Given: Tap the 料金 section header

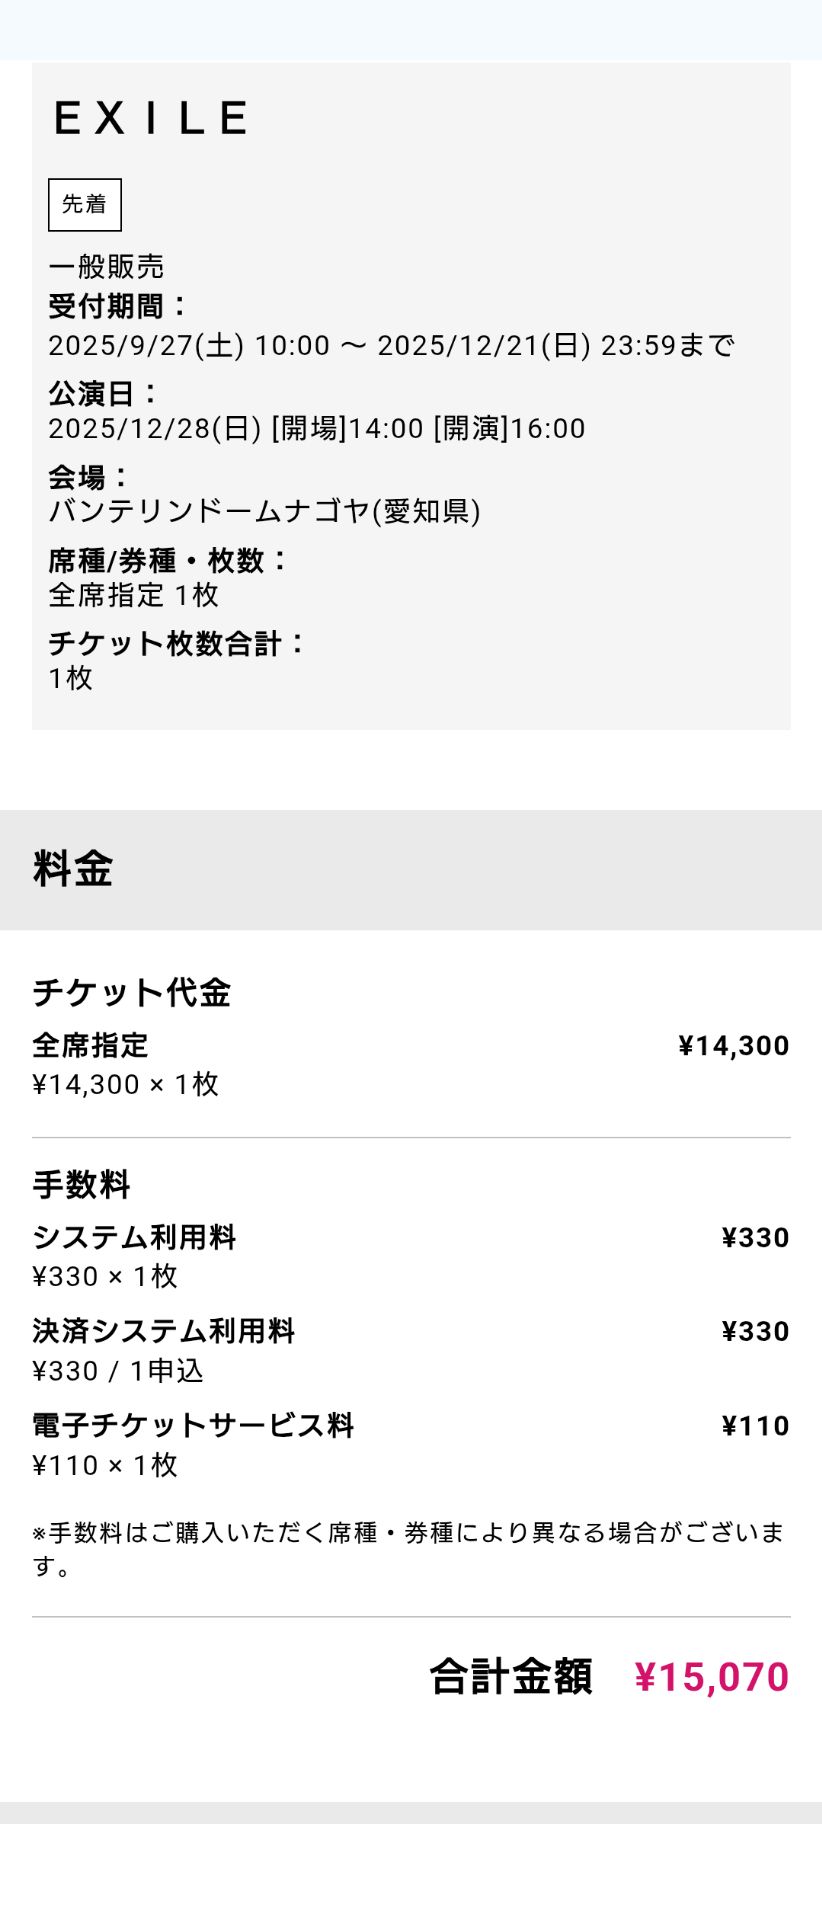Looking at the screenshot, I should coord(73,869).
